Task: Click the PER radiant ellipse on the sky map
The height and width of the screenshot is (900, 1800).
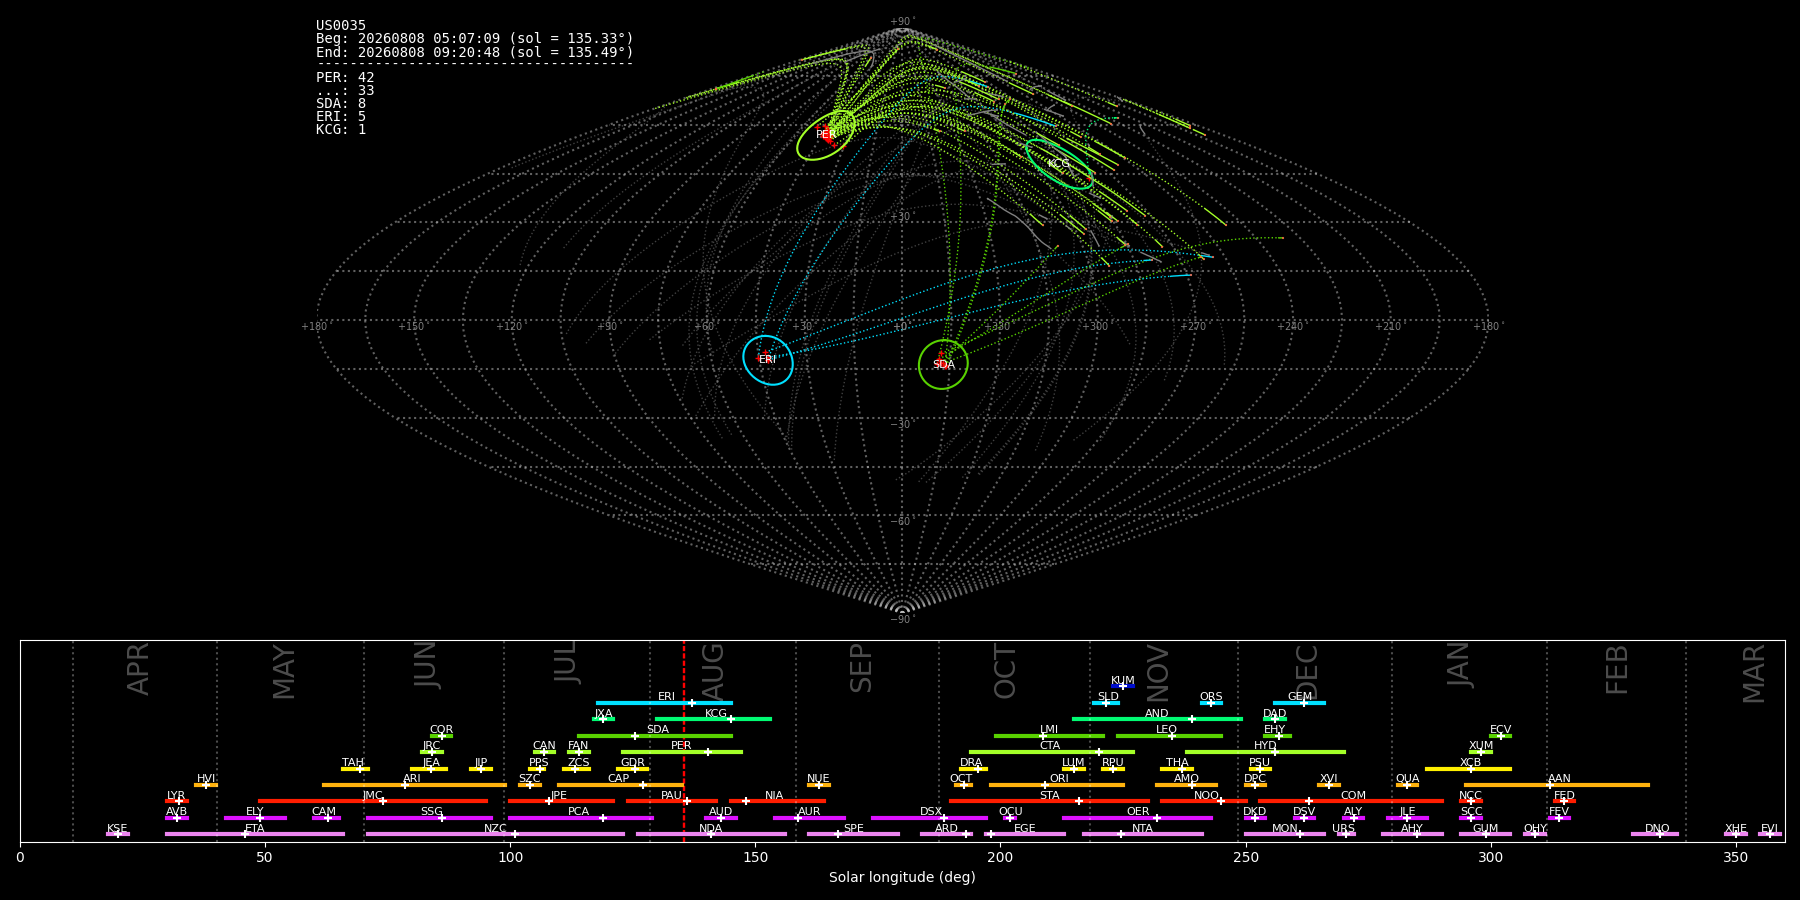Action: click(826, 135)
